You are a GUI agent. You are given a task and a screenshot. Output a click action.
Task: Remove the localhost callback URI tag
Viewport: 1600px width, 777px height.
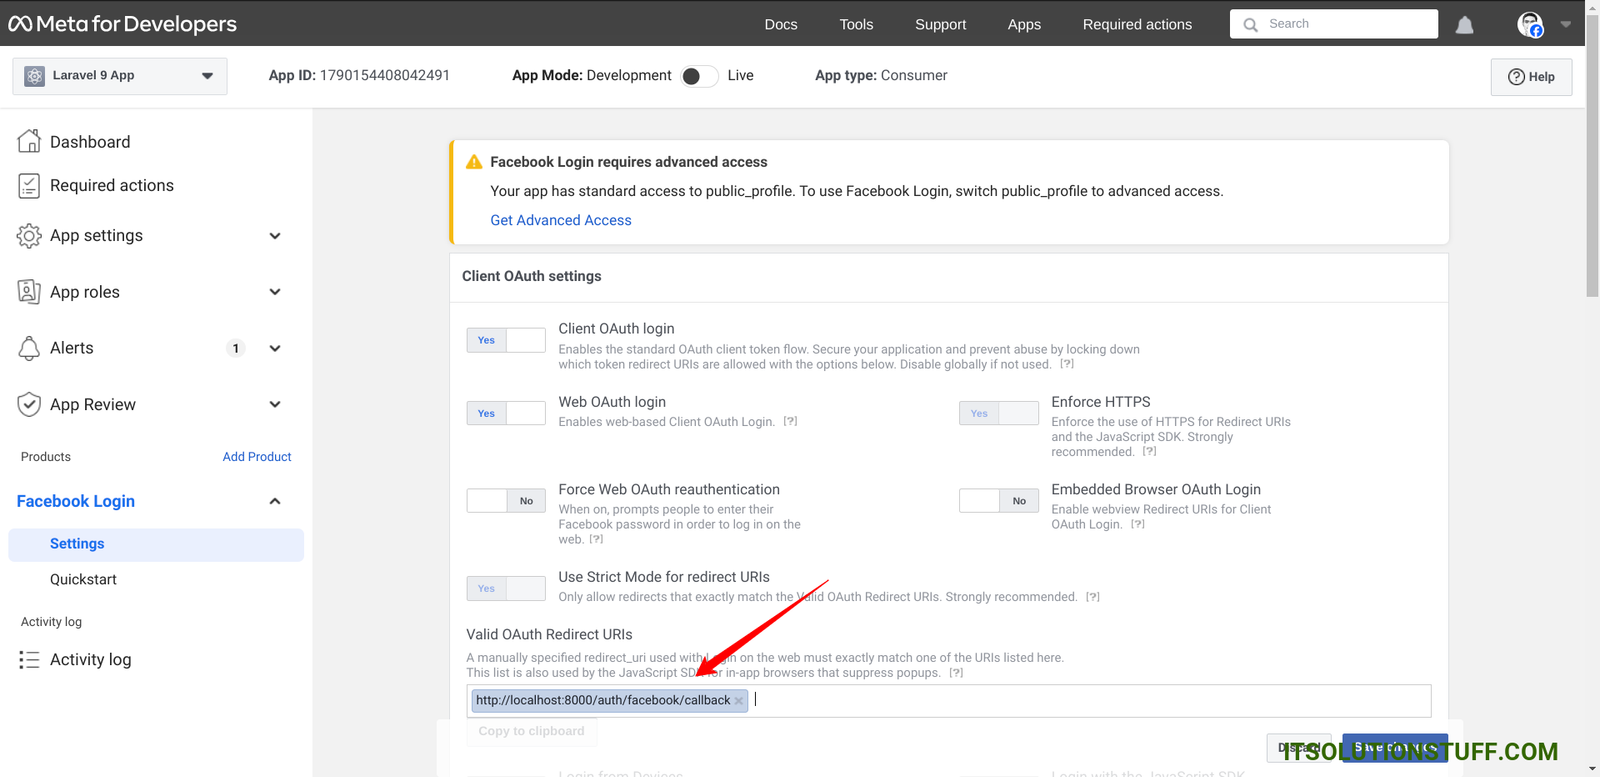(x=739, y=701)
